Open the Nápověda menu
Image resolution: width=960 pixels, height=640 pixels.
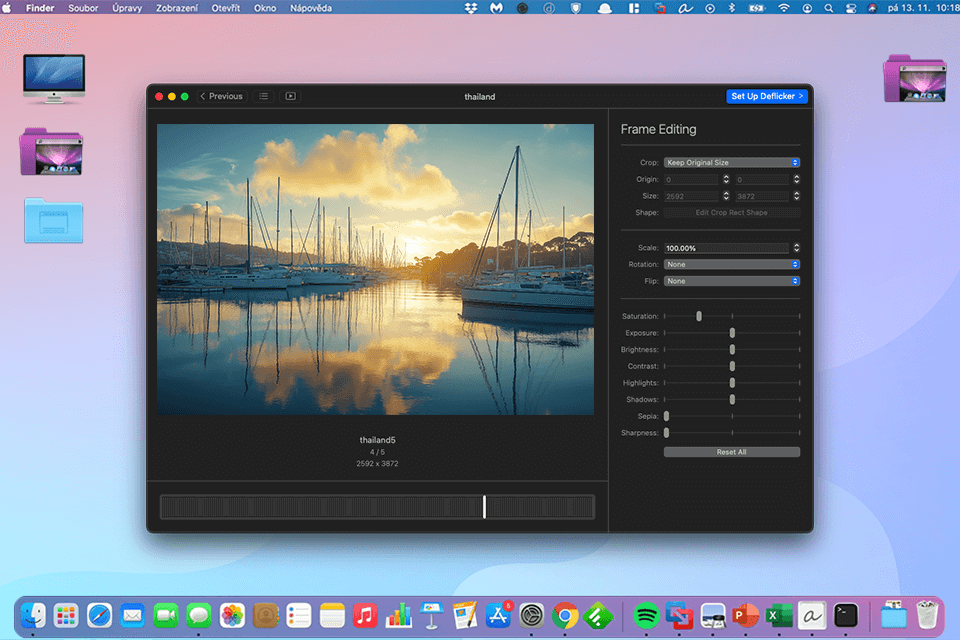pyautogui.click(x=311, y=8)
